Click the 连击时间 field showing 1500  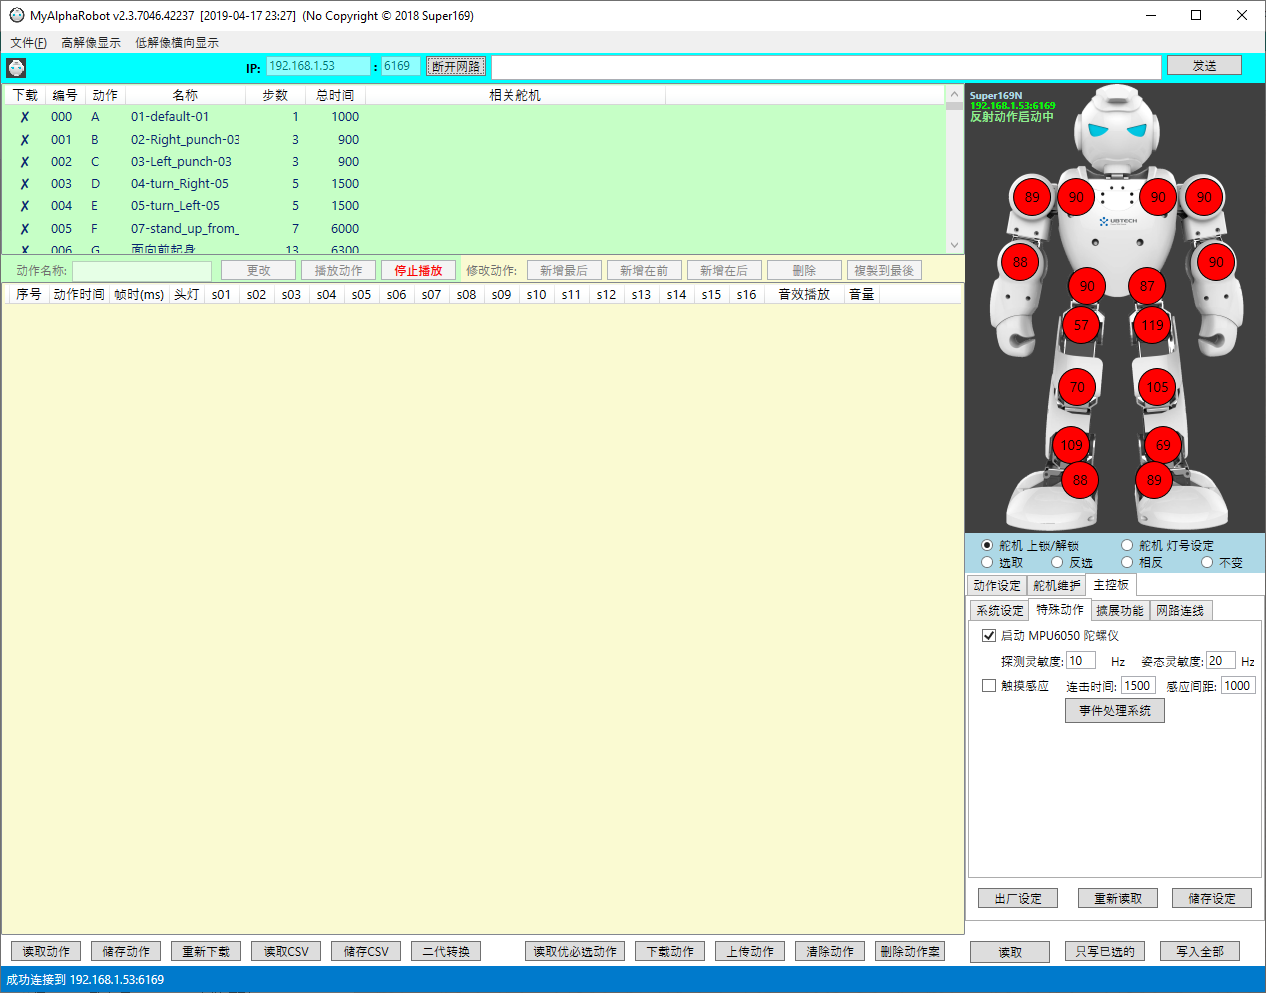pos(1138,685)
